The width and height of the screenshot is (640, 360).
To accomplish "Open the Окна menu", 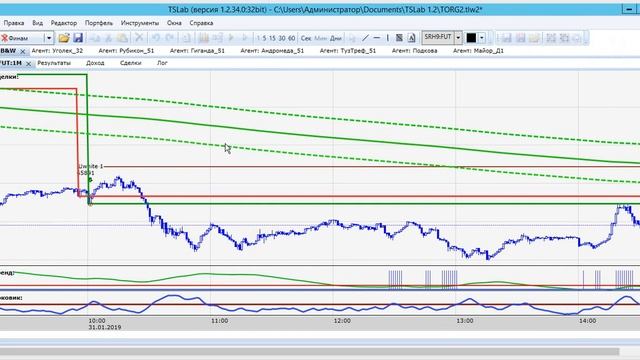I will coord(174,23).
